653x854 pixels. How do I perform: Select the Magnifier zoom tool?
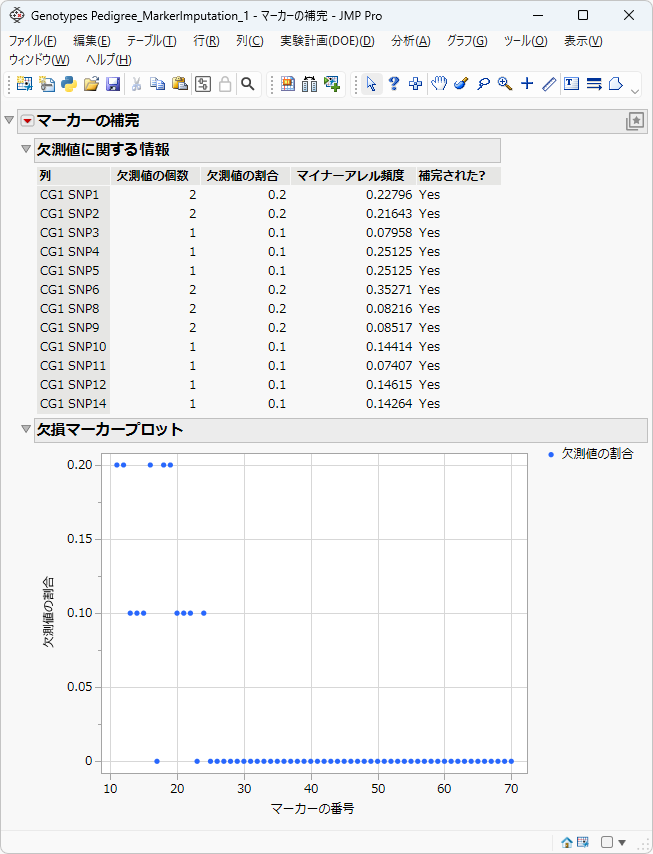[x=505, y=84]
